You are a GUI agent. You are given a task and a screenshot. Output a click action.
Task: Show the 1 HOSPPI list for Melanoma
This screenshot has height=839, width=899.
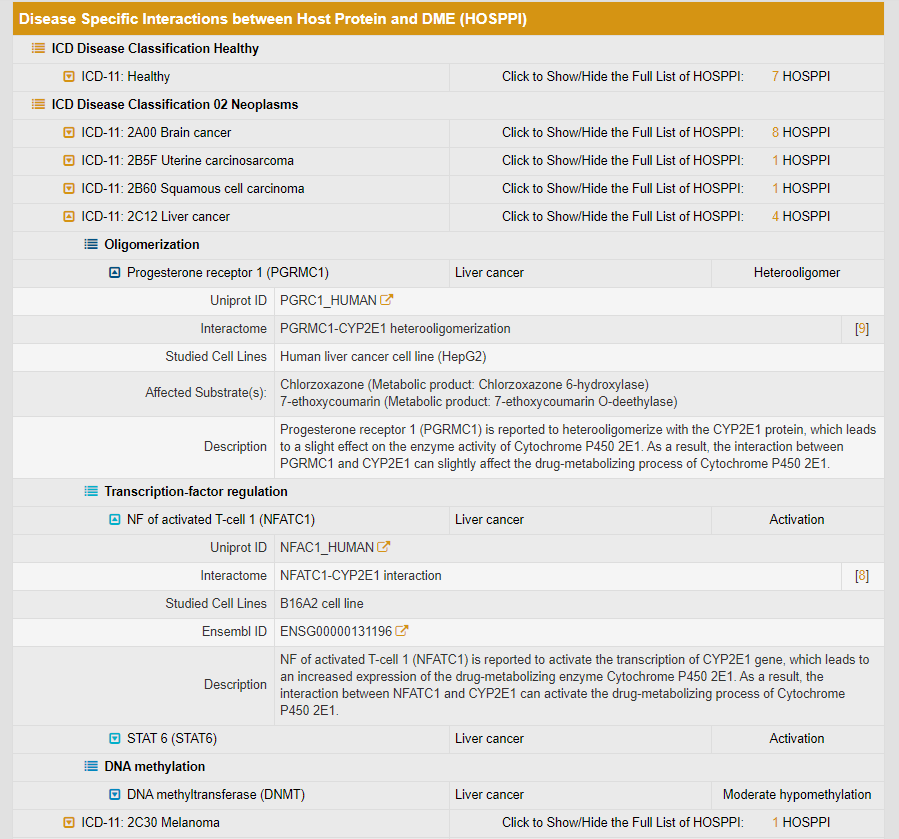coord(775,822)
